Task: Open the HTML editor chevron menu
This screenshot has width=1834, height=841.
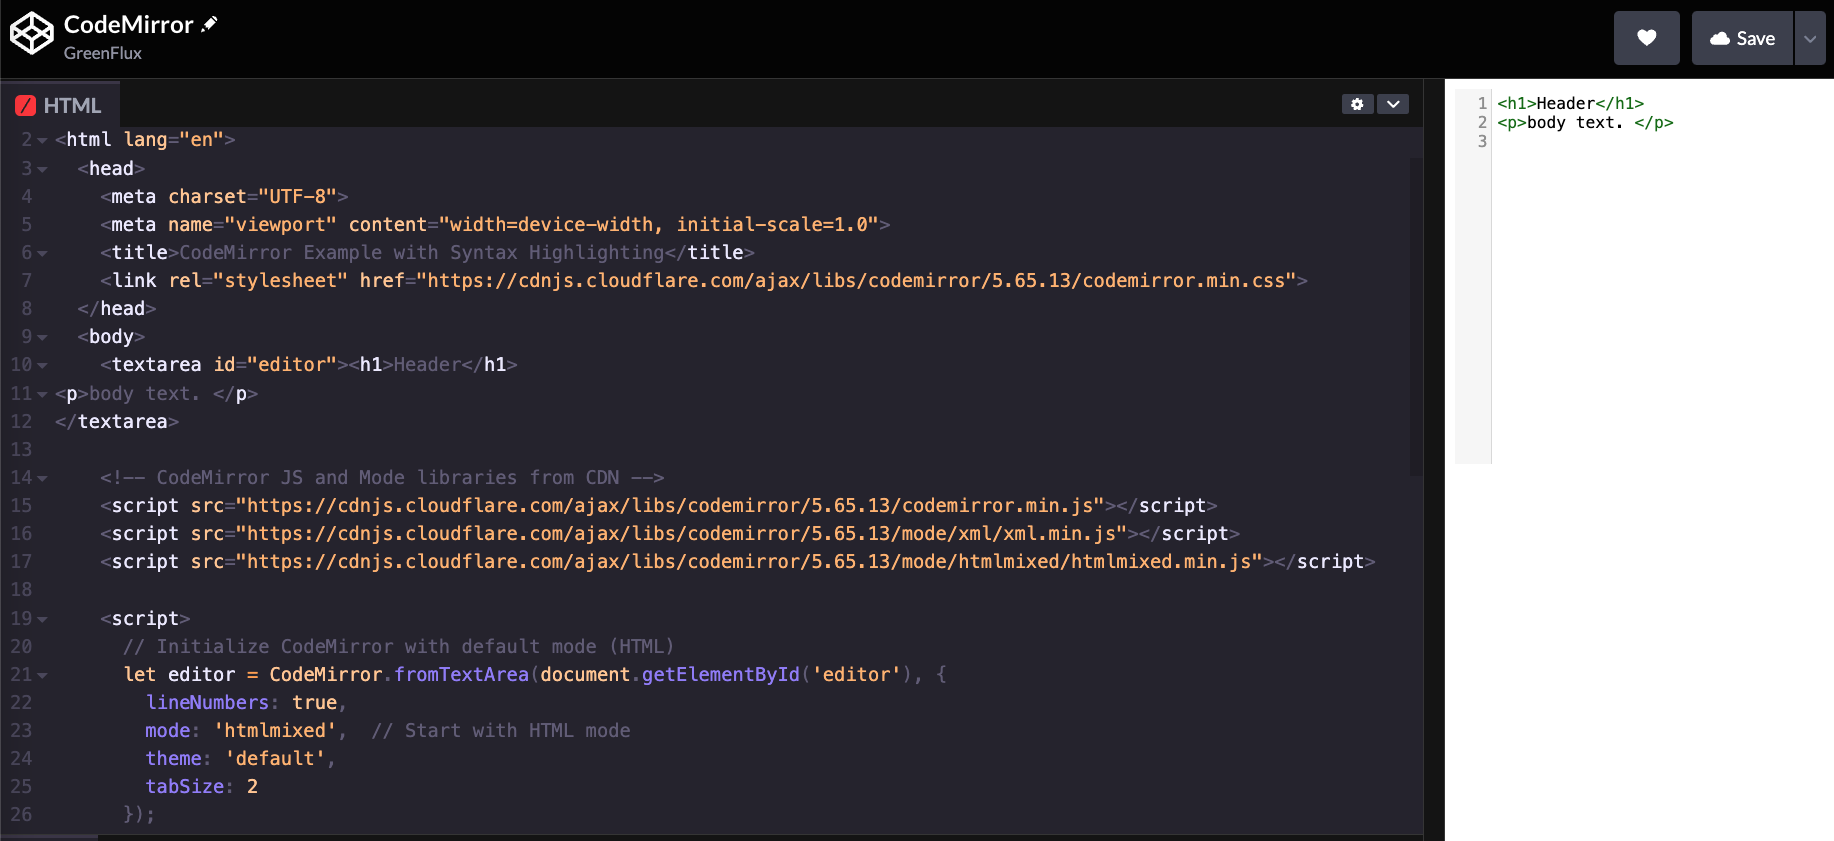Action: [1393, 104]
